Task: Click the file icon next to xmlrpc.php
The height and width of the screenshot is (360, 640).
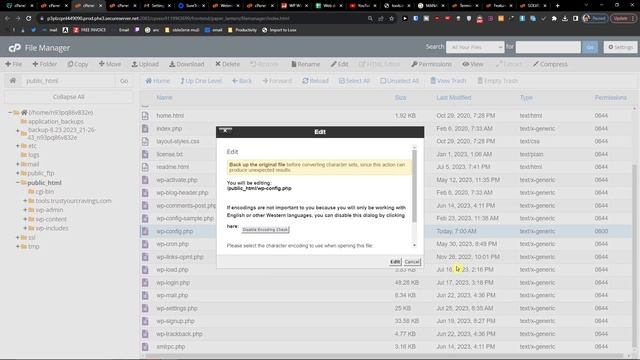Action: pos(145,347)
